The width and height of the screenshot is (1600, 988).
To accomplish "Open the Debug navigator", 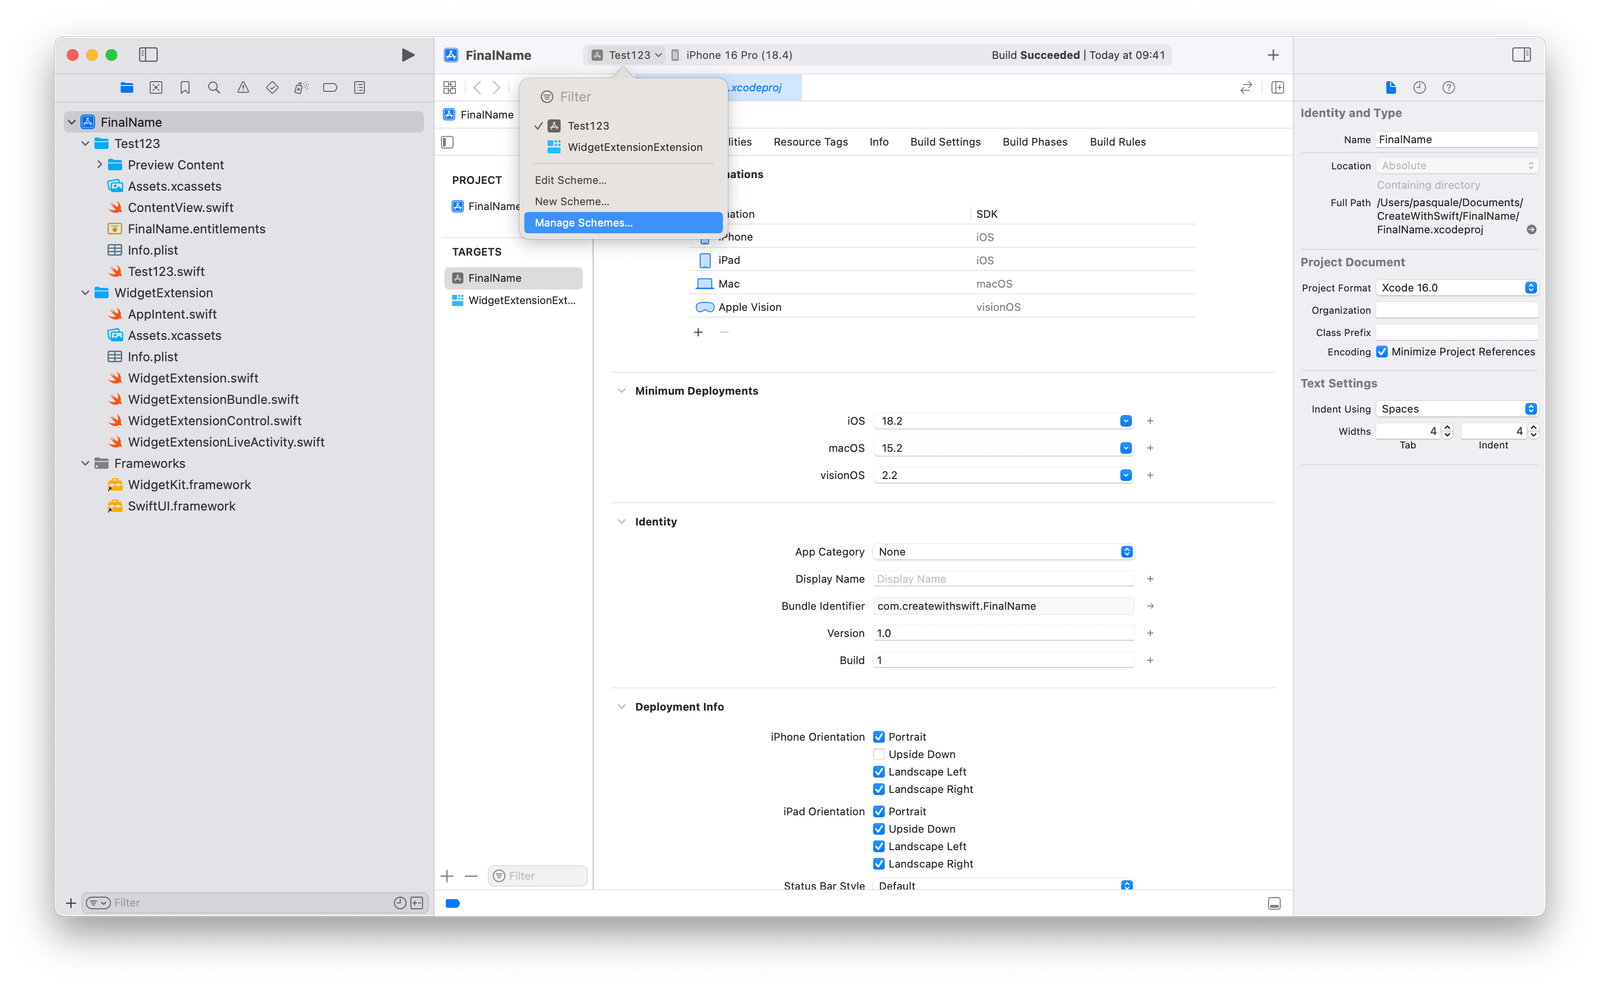I will [300, 87].
